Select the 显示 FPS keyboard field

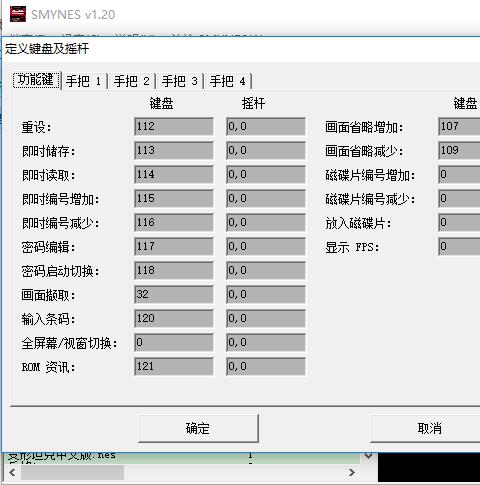[x=459, y=246]
